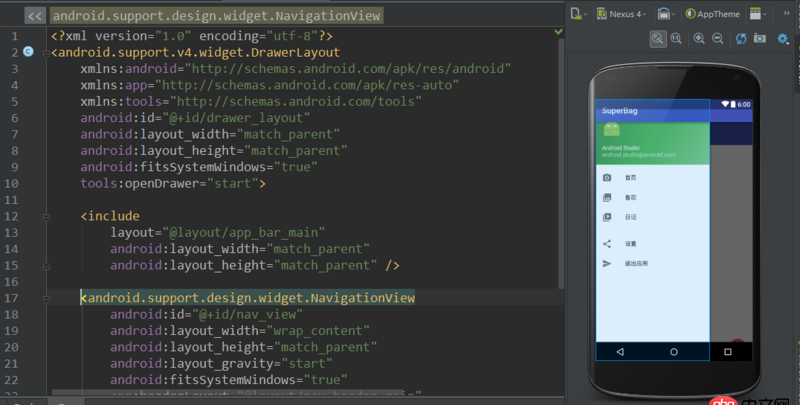
Task: Click the editor vertical scrollbar
Action: click(x=561, y=163)
